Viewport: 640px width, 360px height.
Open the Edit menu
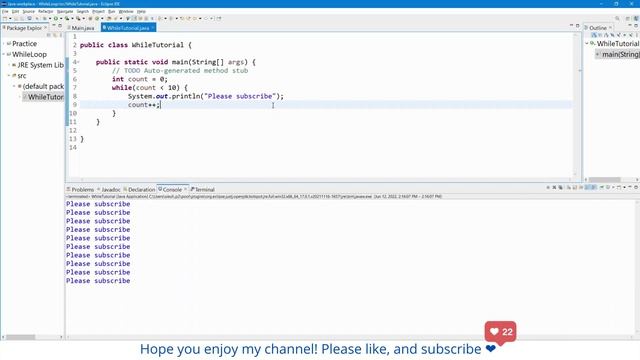tap(15, 11)
